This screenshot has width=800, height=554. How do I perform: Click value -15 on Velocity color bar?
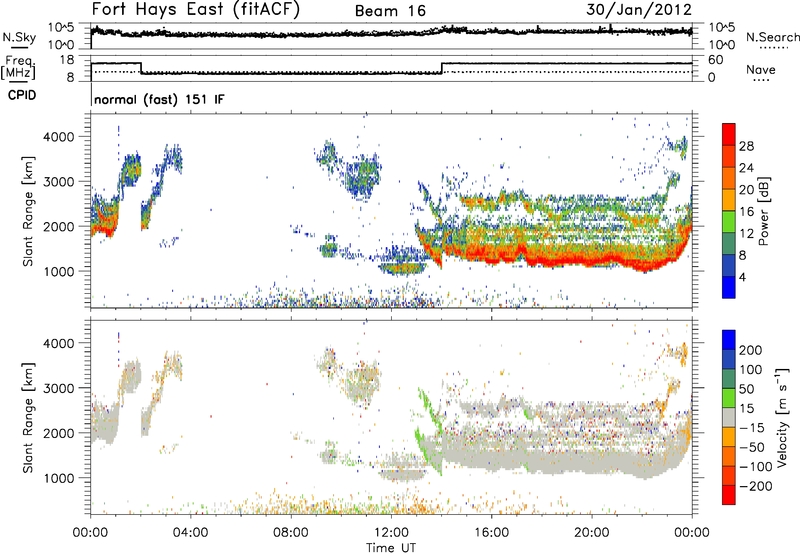[752, 428]
